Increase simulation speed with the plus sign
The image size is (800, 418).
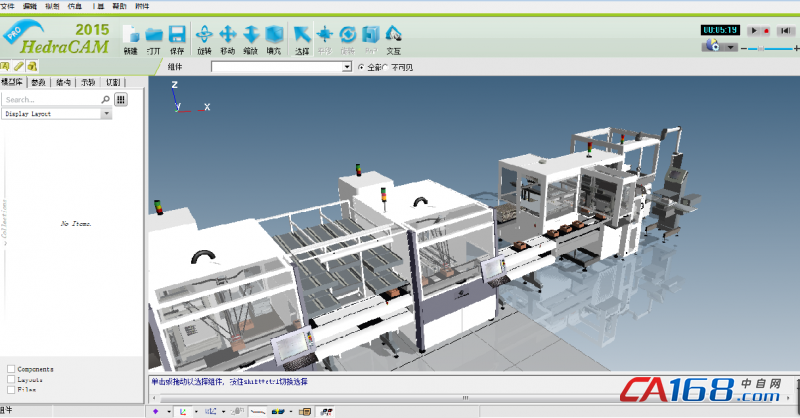796,48
